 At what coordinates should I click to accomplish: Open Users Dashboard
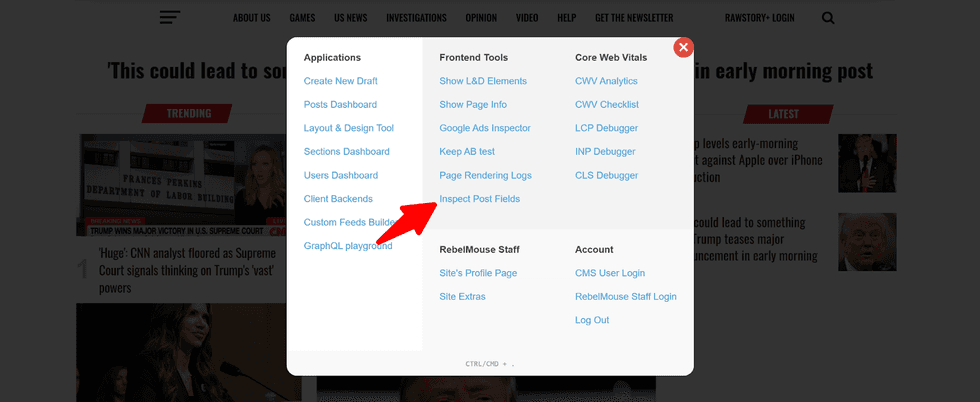click(x=341, y=176)
